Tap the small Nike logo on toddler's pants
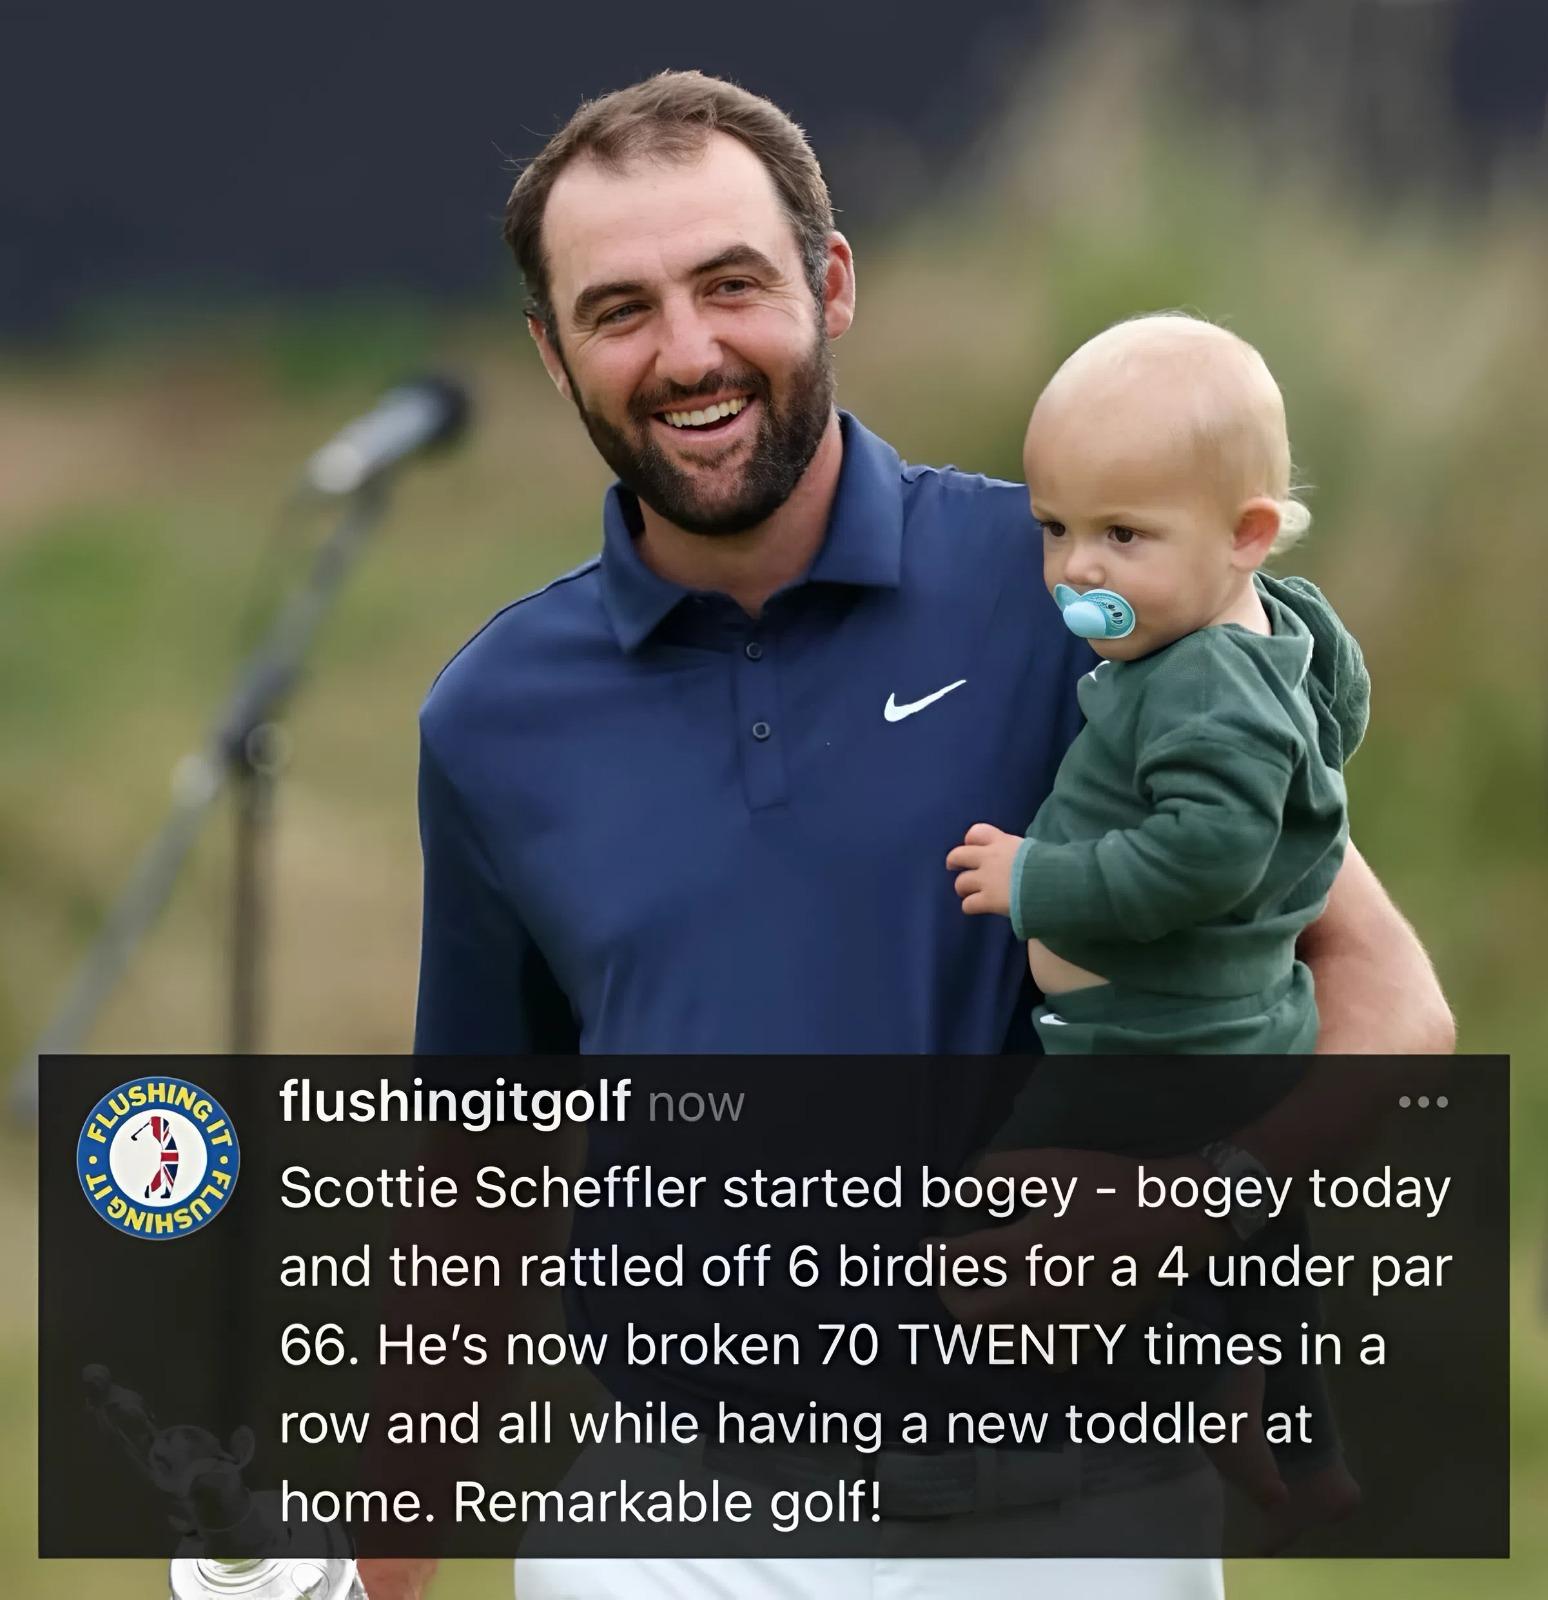Viewport: 1548px width, 1600px height. 1054,1018
